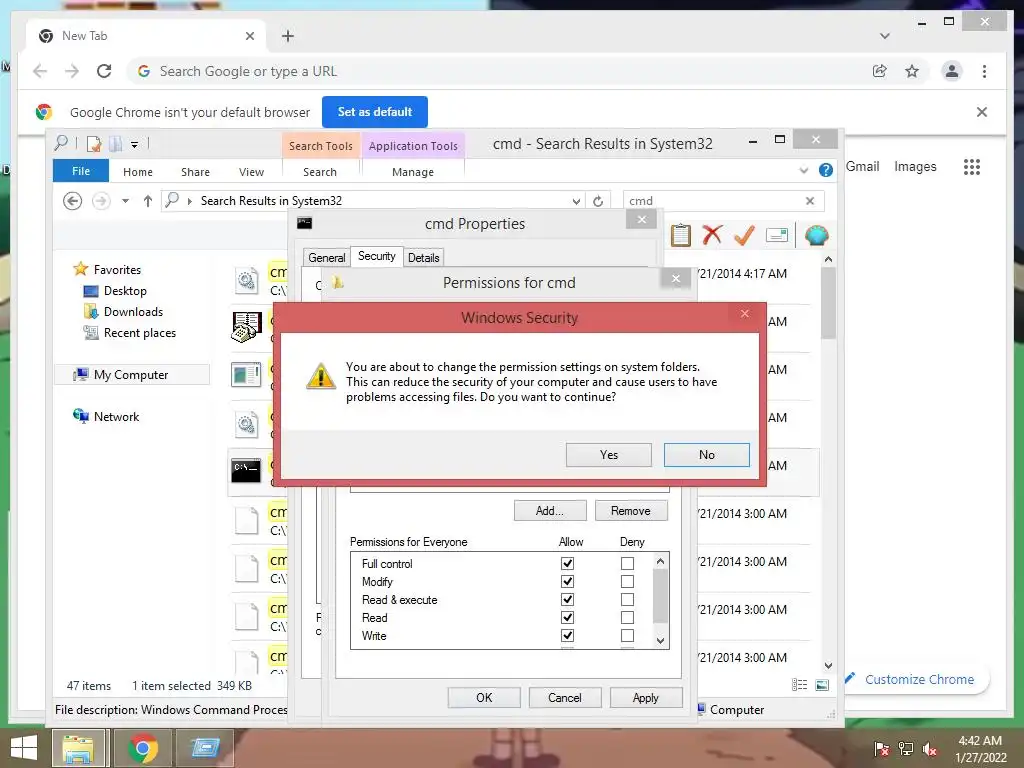
Task: Check Deny box for Full control
Action: [x=628, y=563]
